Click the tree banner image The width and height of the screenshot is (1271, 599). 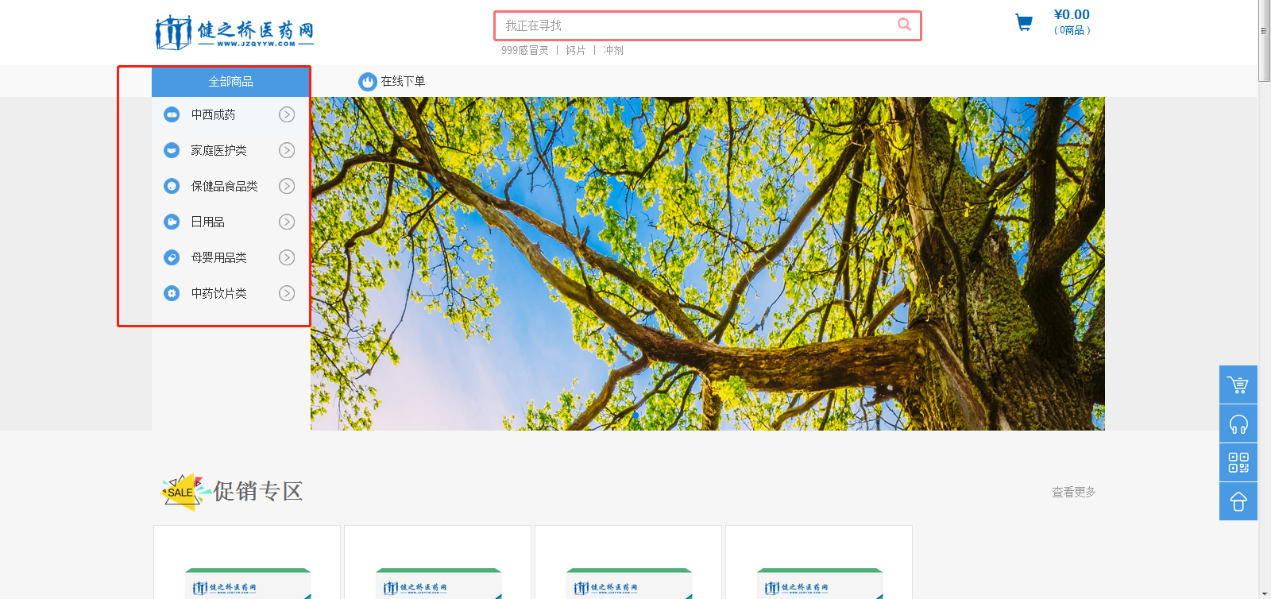[x=708, y=264]
